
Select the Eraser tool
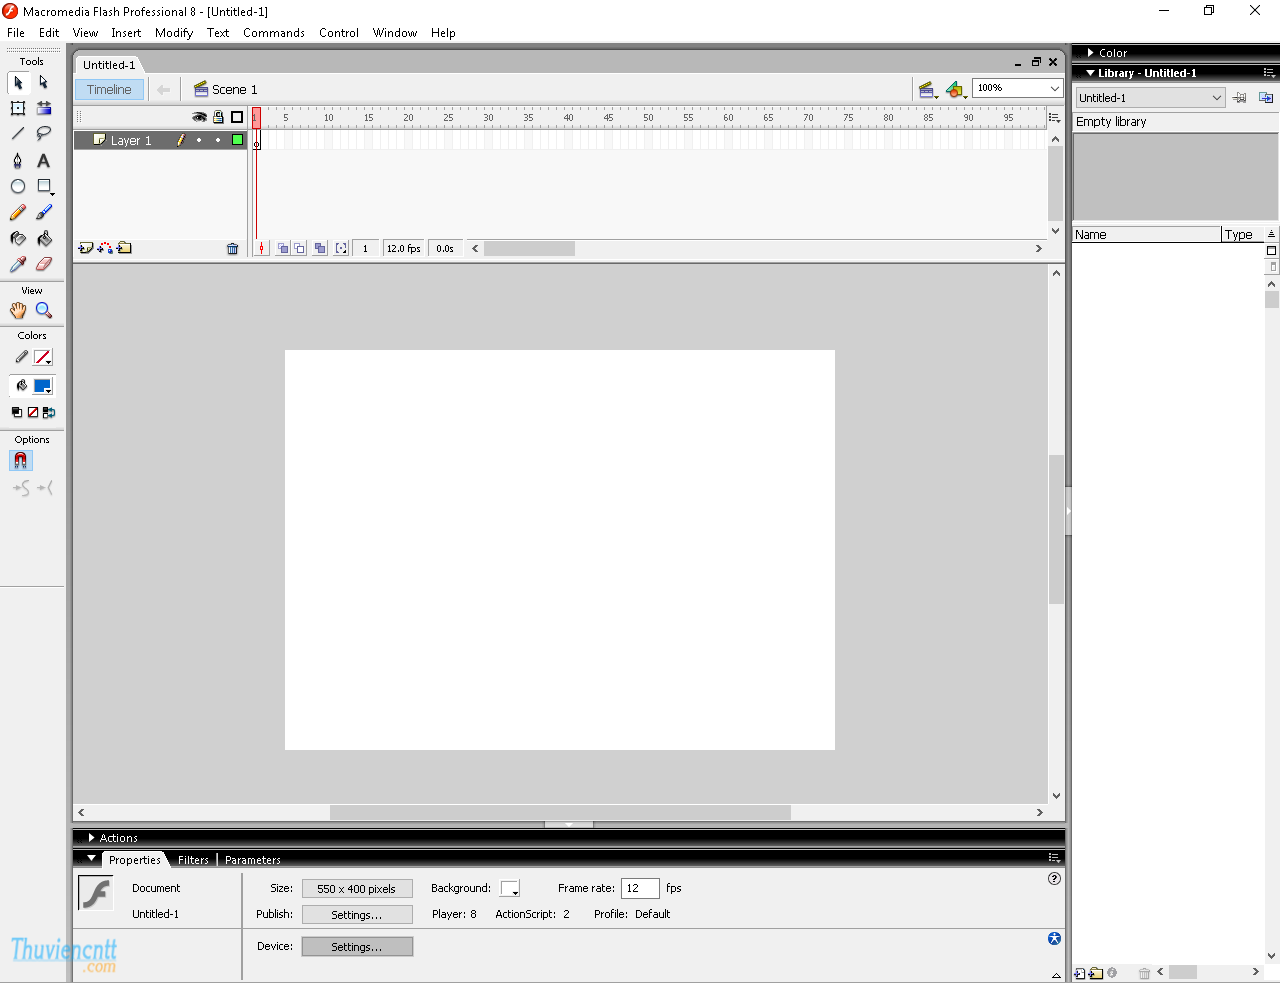pos(43,264)
